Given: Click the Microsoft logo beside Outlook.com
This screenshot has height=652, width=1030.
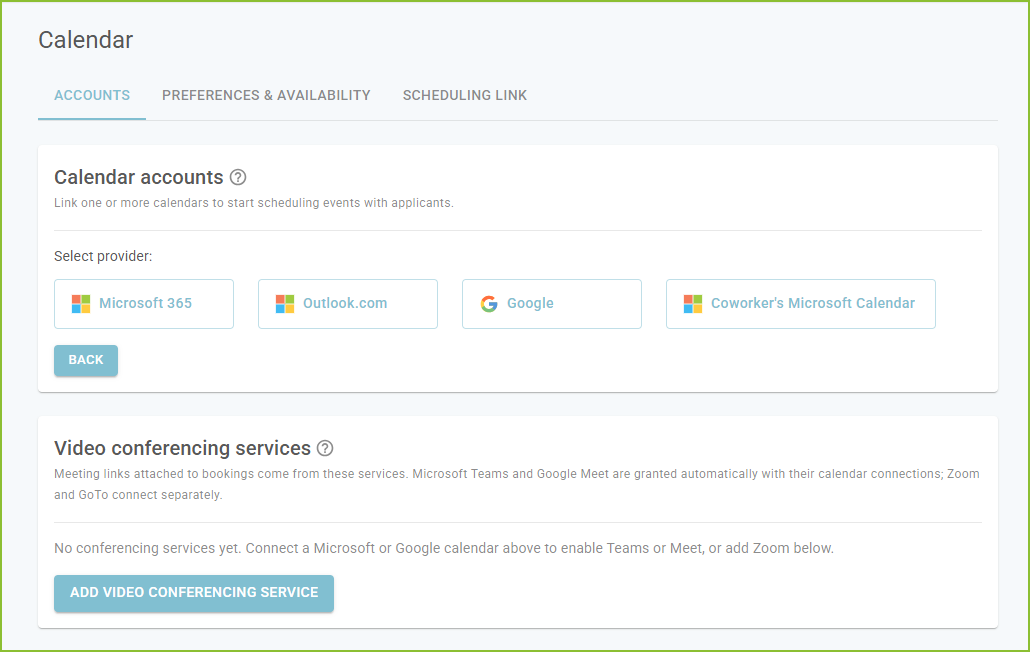Looking at the screenshot, I should click(x=285, y=303).
